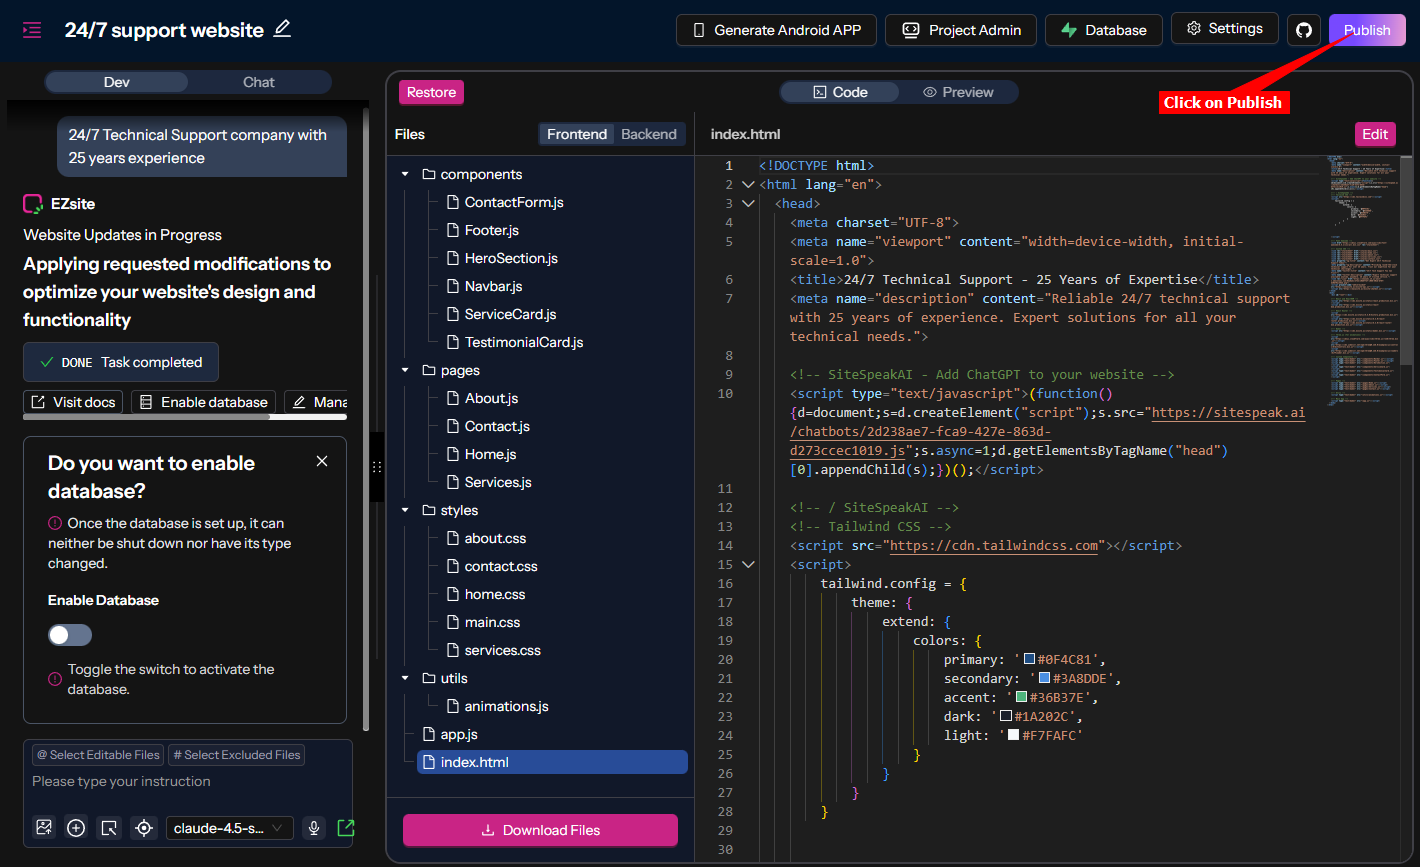Viewport: 1420px width, 867px height.
Task: Toggle the Enable Database switch
Action: [x=70, y=635]
